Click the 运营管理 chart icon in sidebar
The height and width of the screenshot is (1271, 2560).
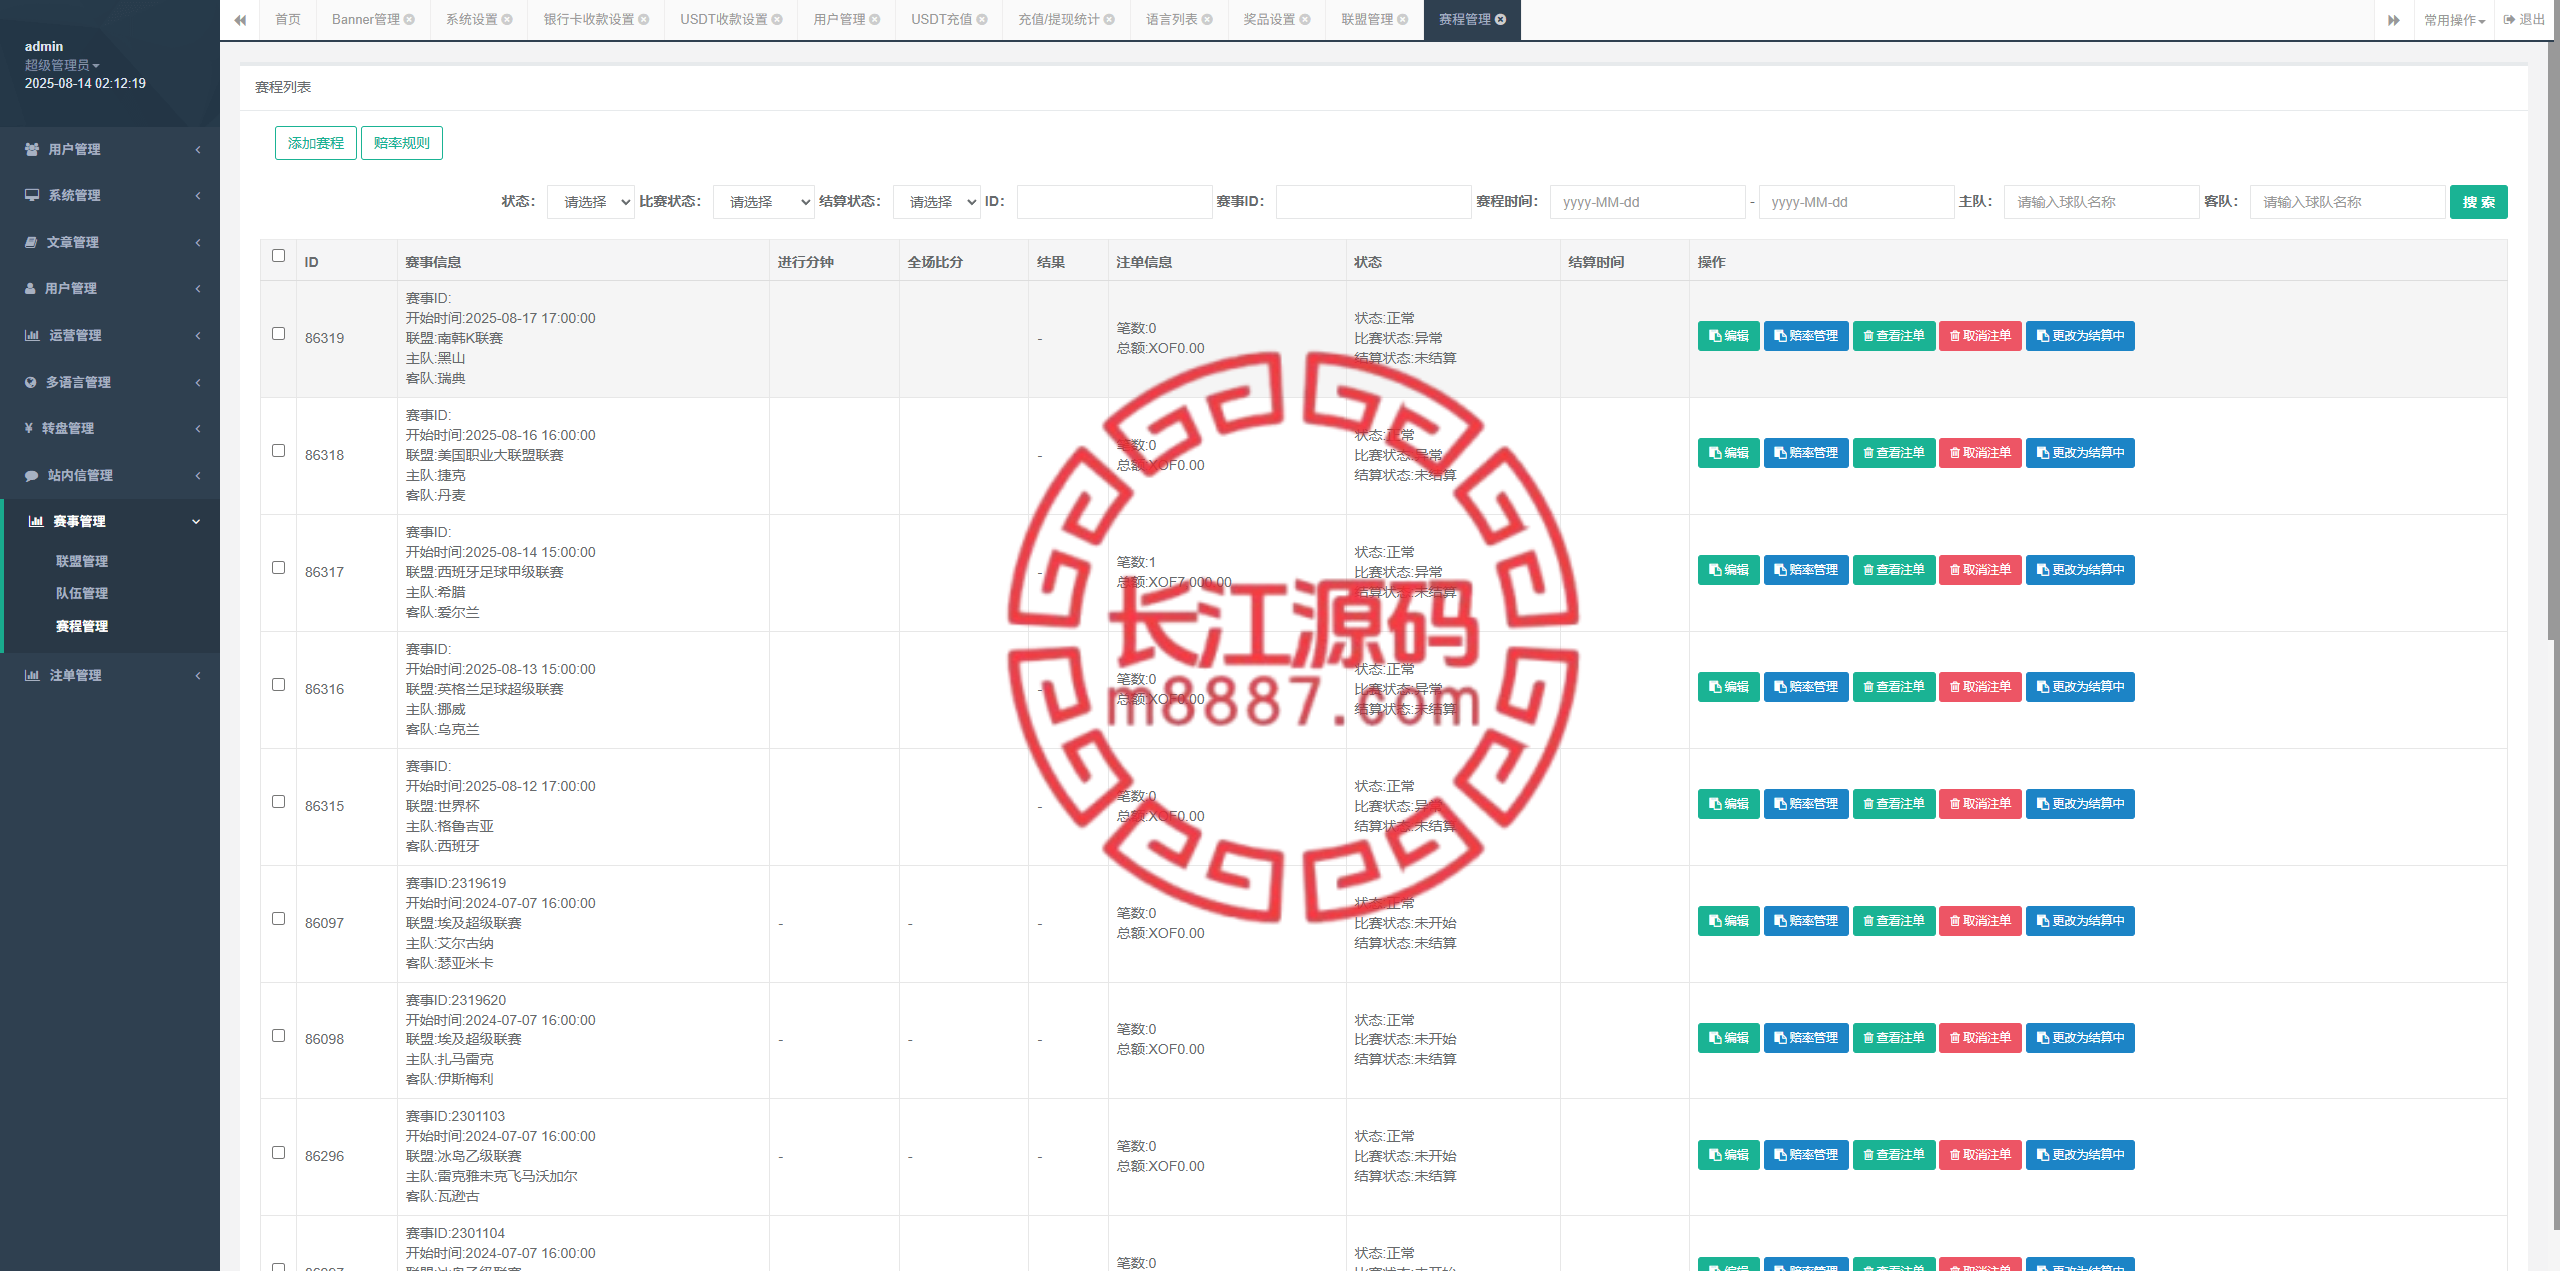[x=32, y=335]
